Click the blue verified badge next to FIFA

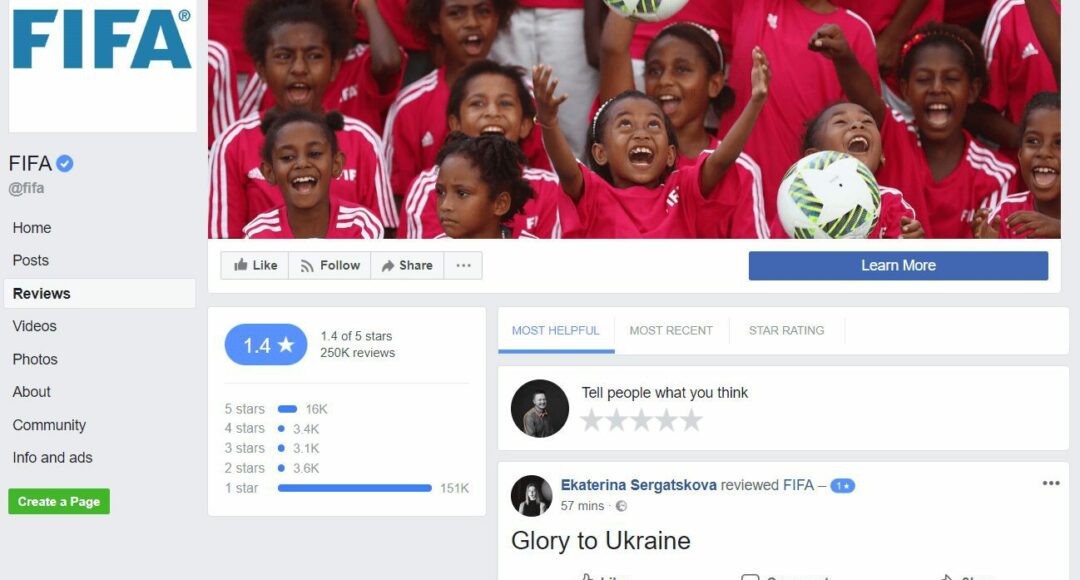(65, 163)
